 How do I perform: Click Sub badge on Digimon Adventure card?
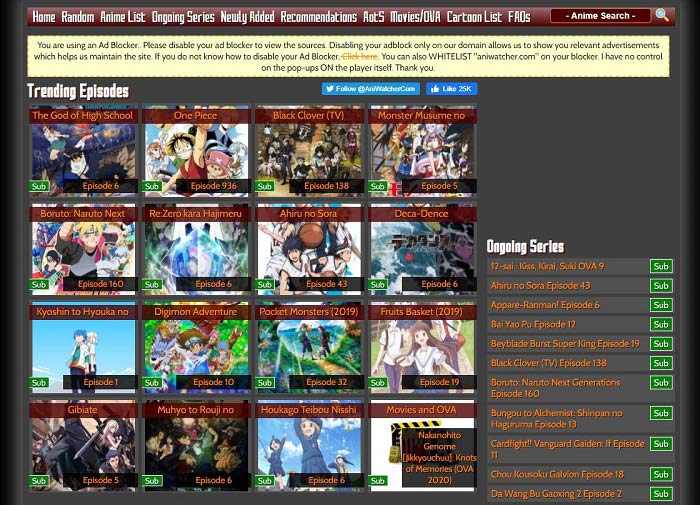tap(152, 383)
